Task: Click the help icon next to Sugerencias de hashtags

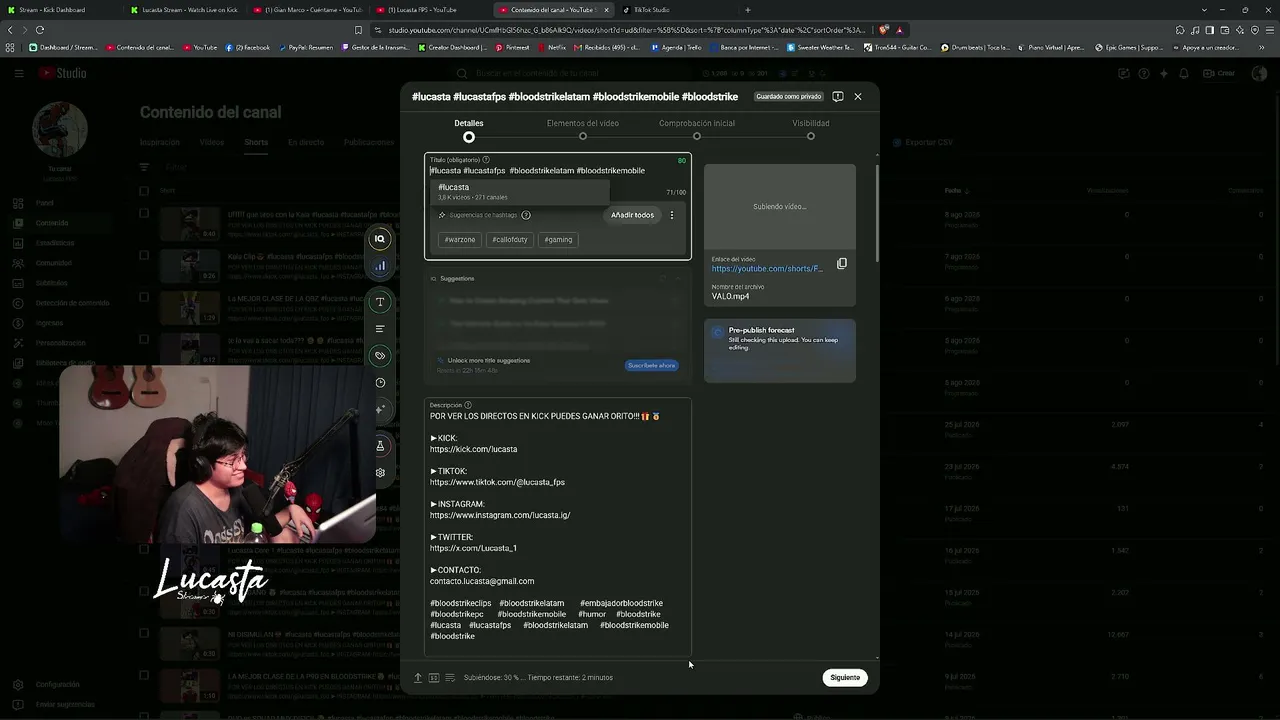Action: point(526,215)
